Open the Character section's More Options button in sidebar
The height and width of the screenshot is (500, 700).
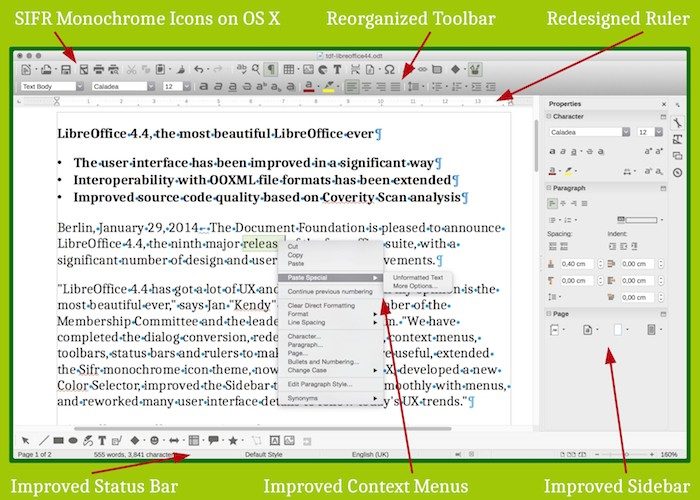pyautogui.click(x=663, y=117)
